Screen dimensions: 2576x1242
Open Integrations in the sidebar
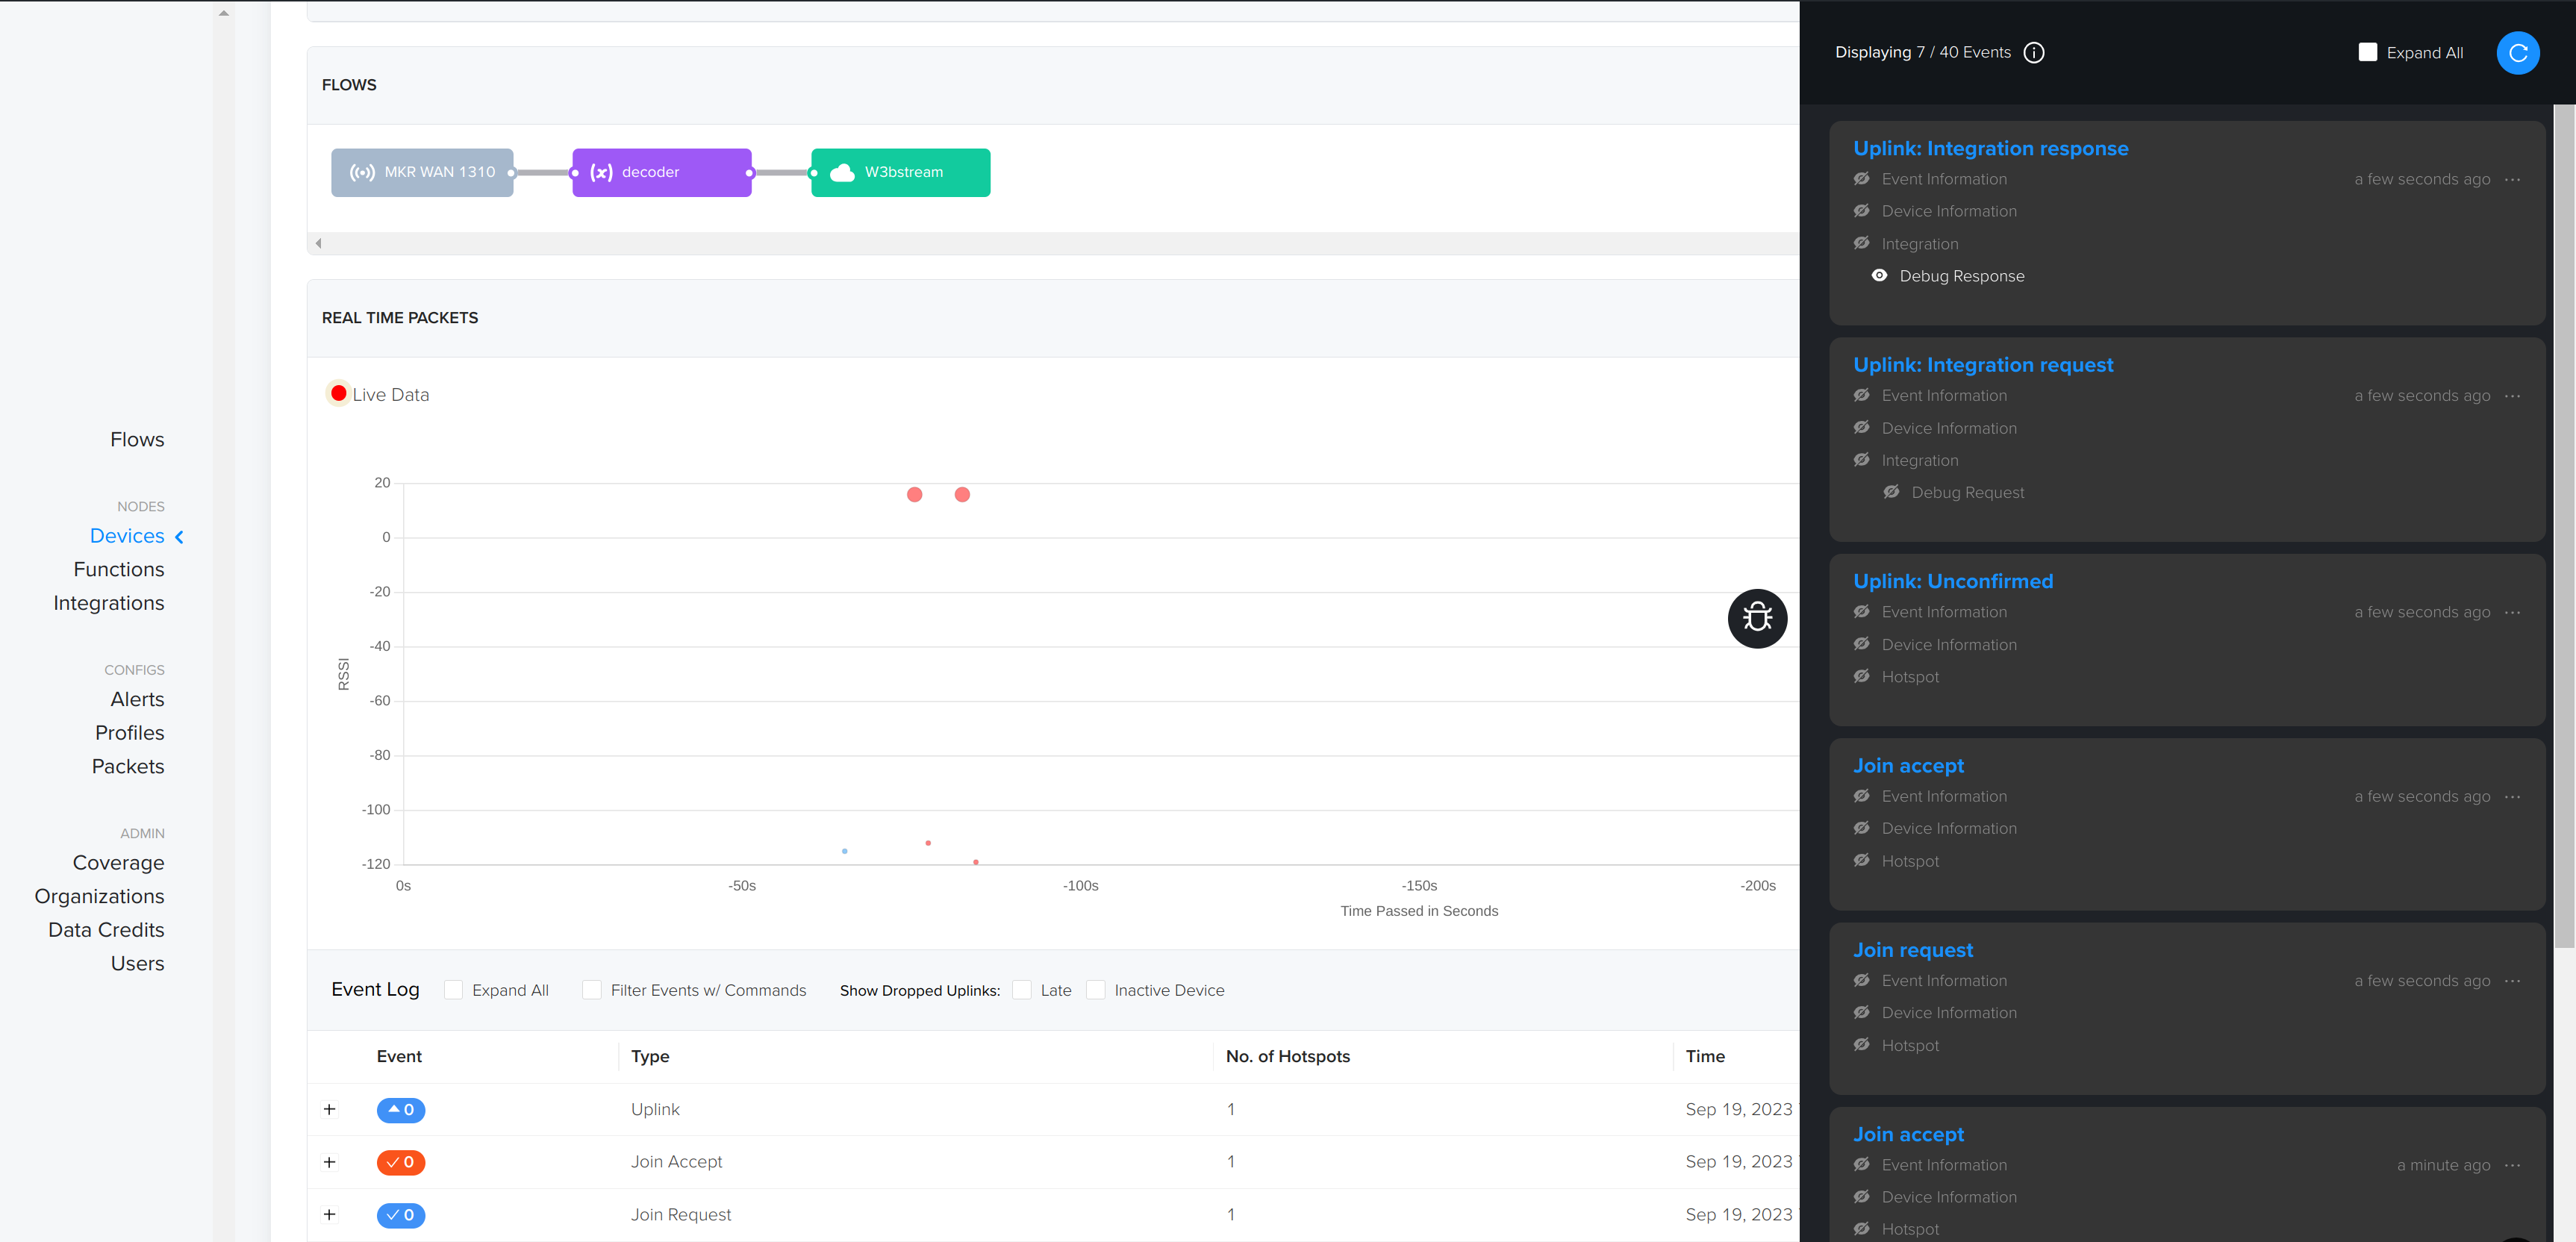pyautogui.click(x=108, y=603)
